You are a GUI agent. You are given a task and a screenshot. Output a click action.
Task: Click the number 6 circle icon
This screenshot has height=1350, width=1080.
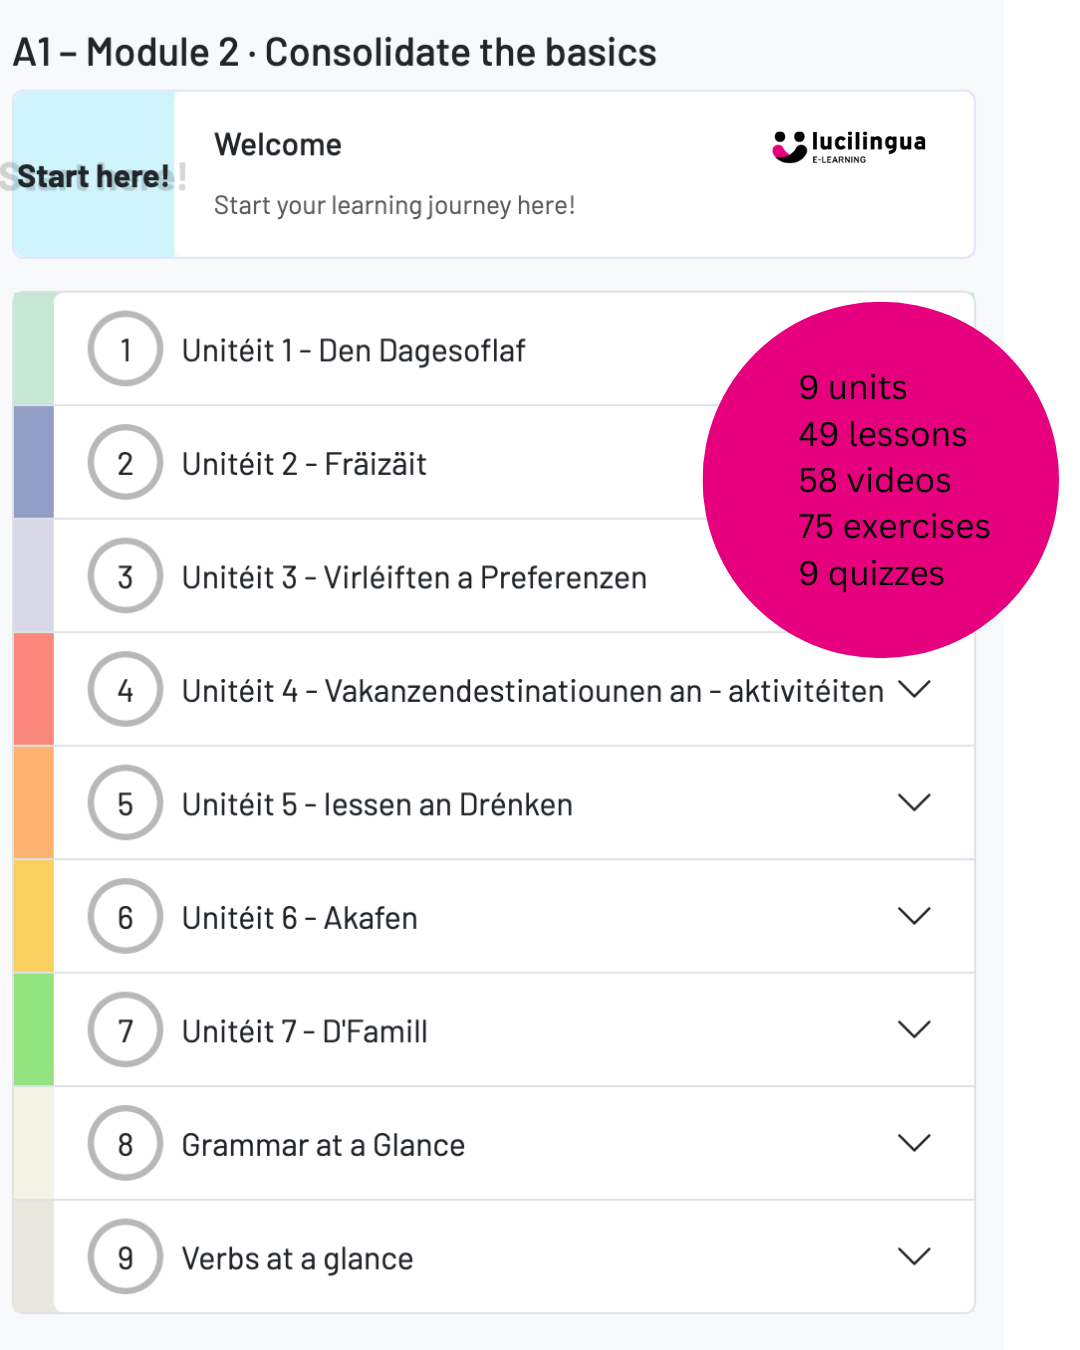coord(125,917)
